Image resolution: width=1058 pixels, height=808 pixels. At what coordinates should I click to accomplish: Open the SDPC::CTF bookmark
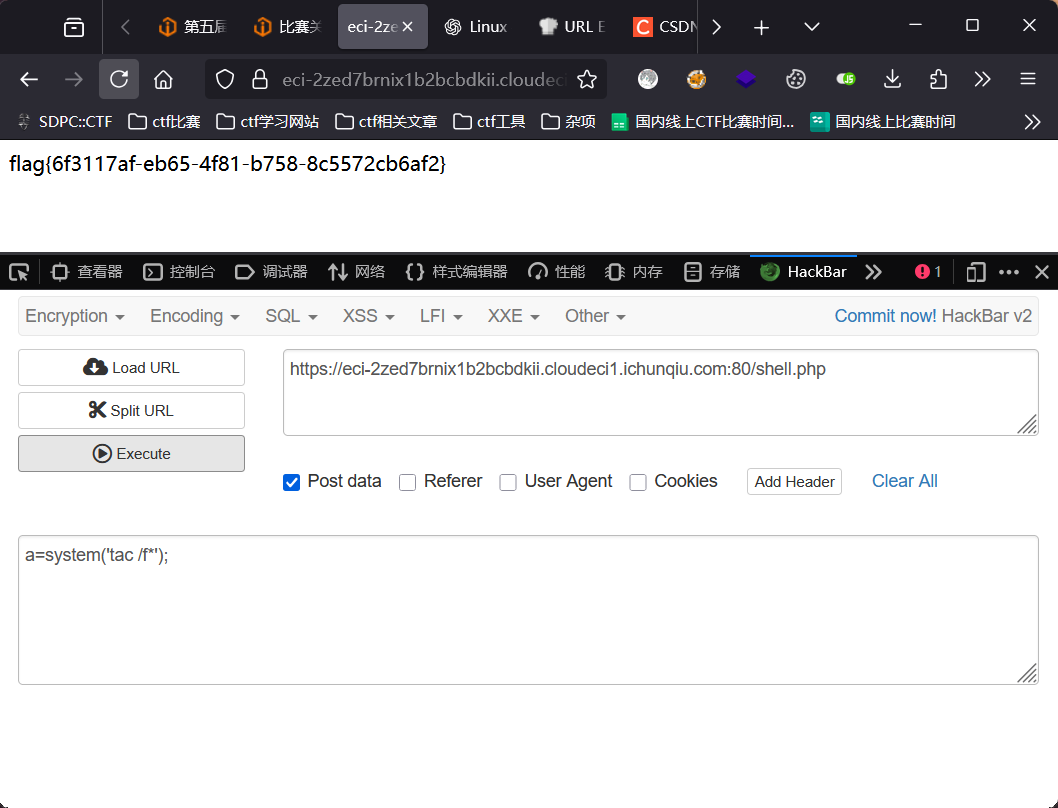(x=65, y=122)
